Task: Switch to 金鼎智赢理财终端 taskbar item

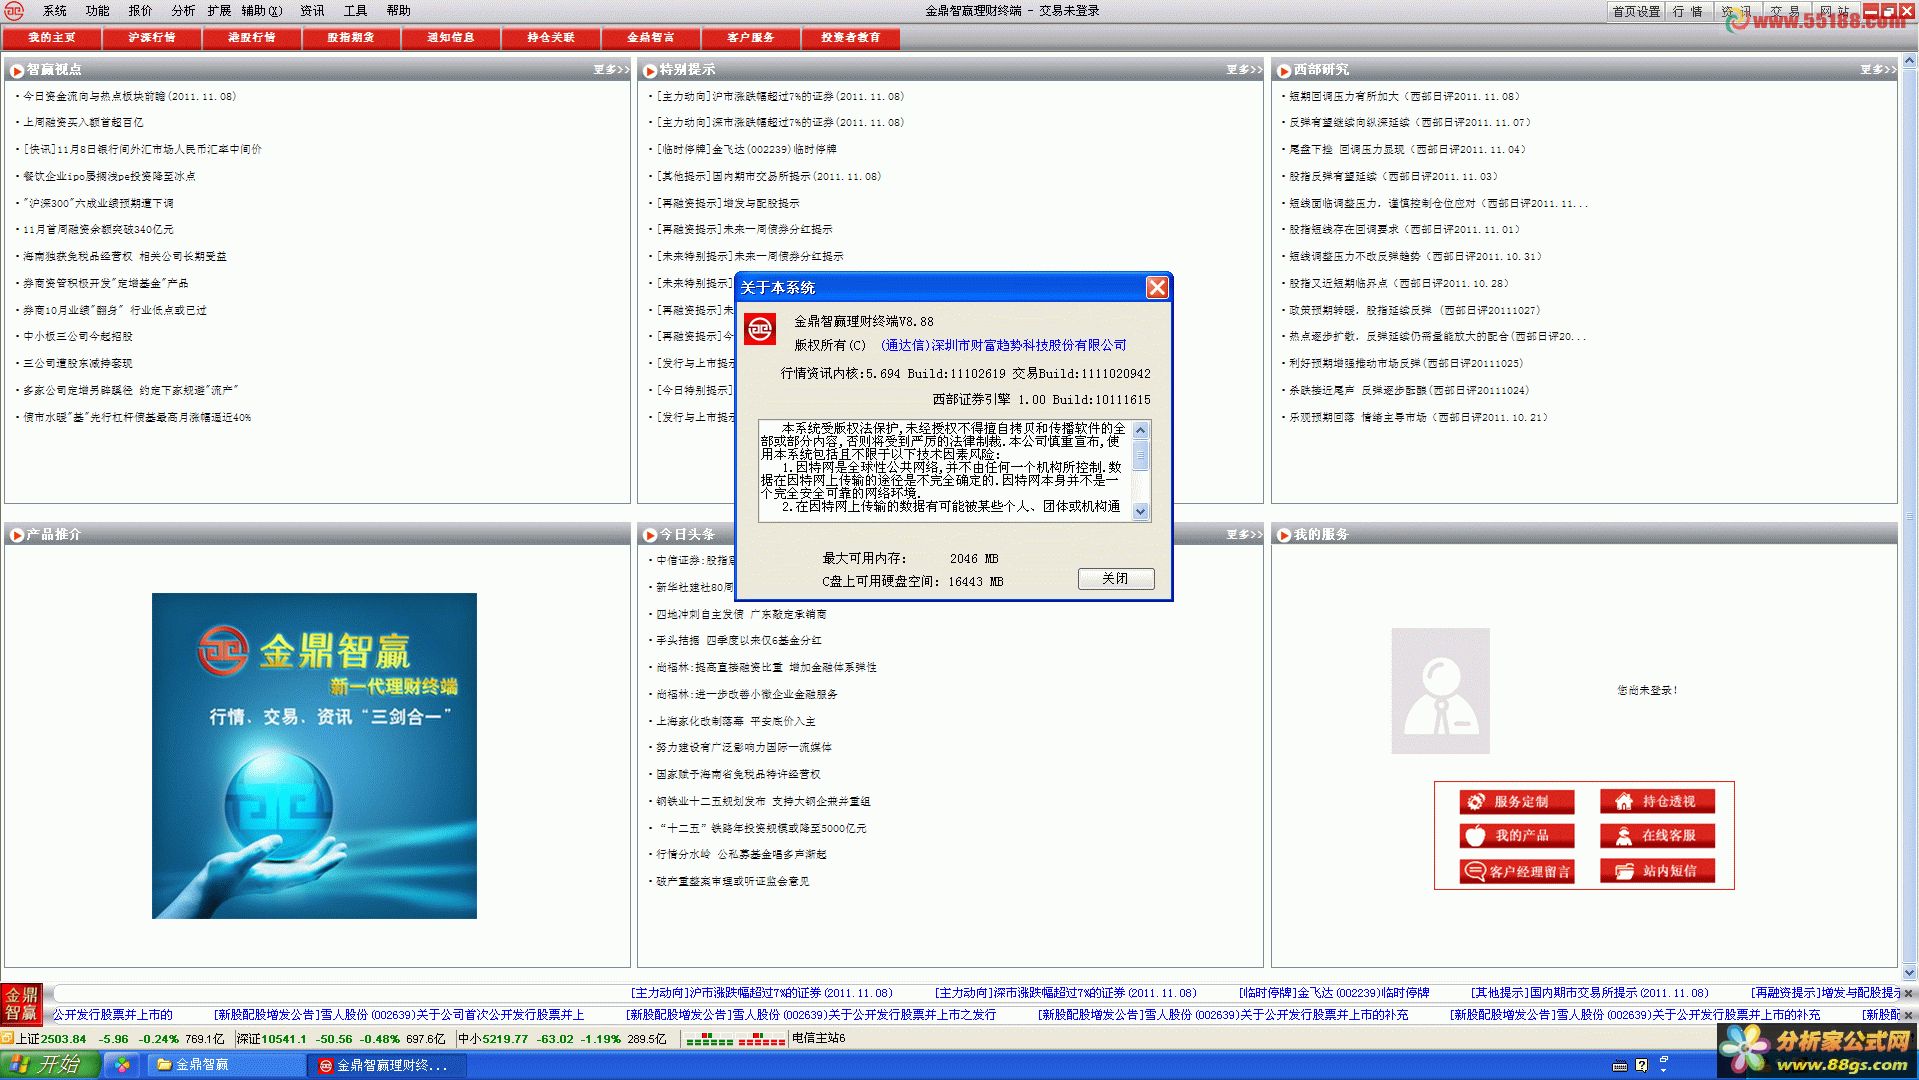Action: [x=388, y=1065]
